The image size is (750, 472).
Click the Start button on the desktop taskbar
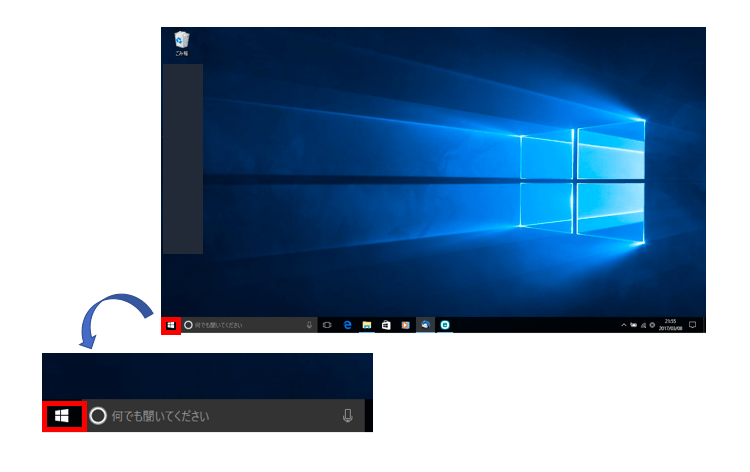coord(171,326)
